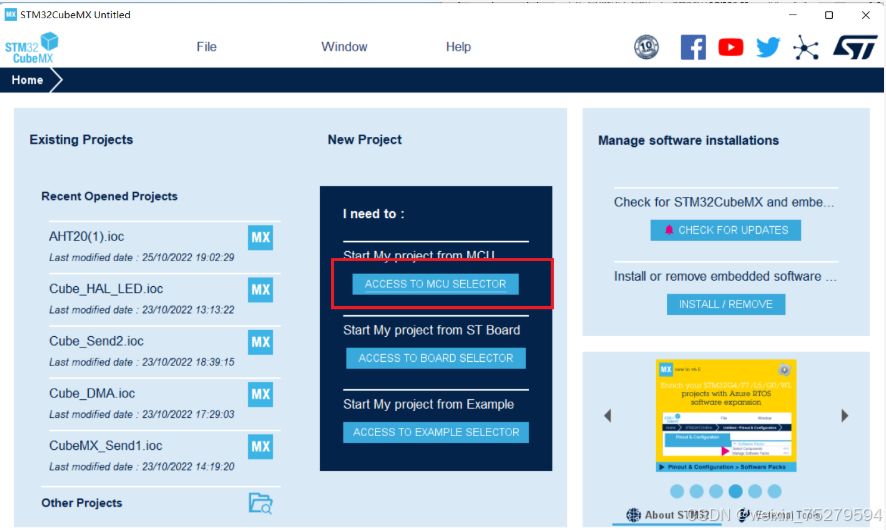886x530 pixels.
Task: Select the second carousel dot
Action: tap(697, 491)
